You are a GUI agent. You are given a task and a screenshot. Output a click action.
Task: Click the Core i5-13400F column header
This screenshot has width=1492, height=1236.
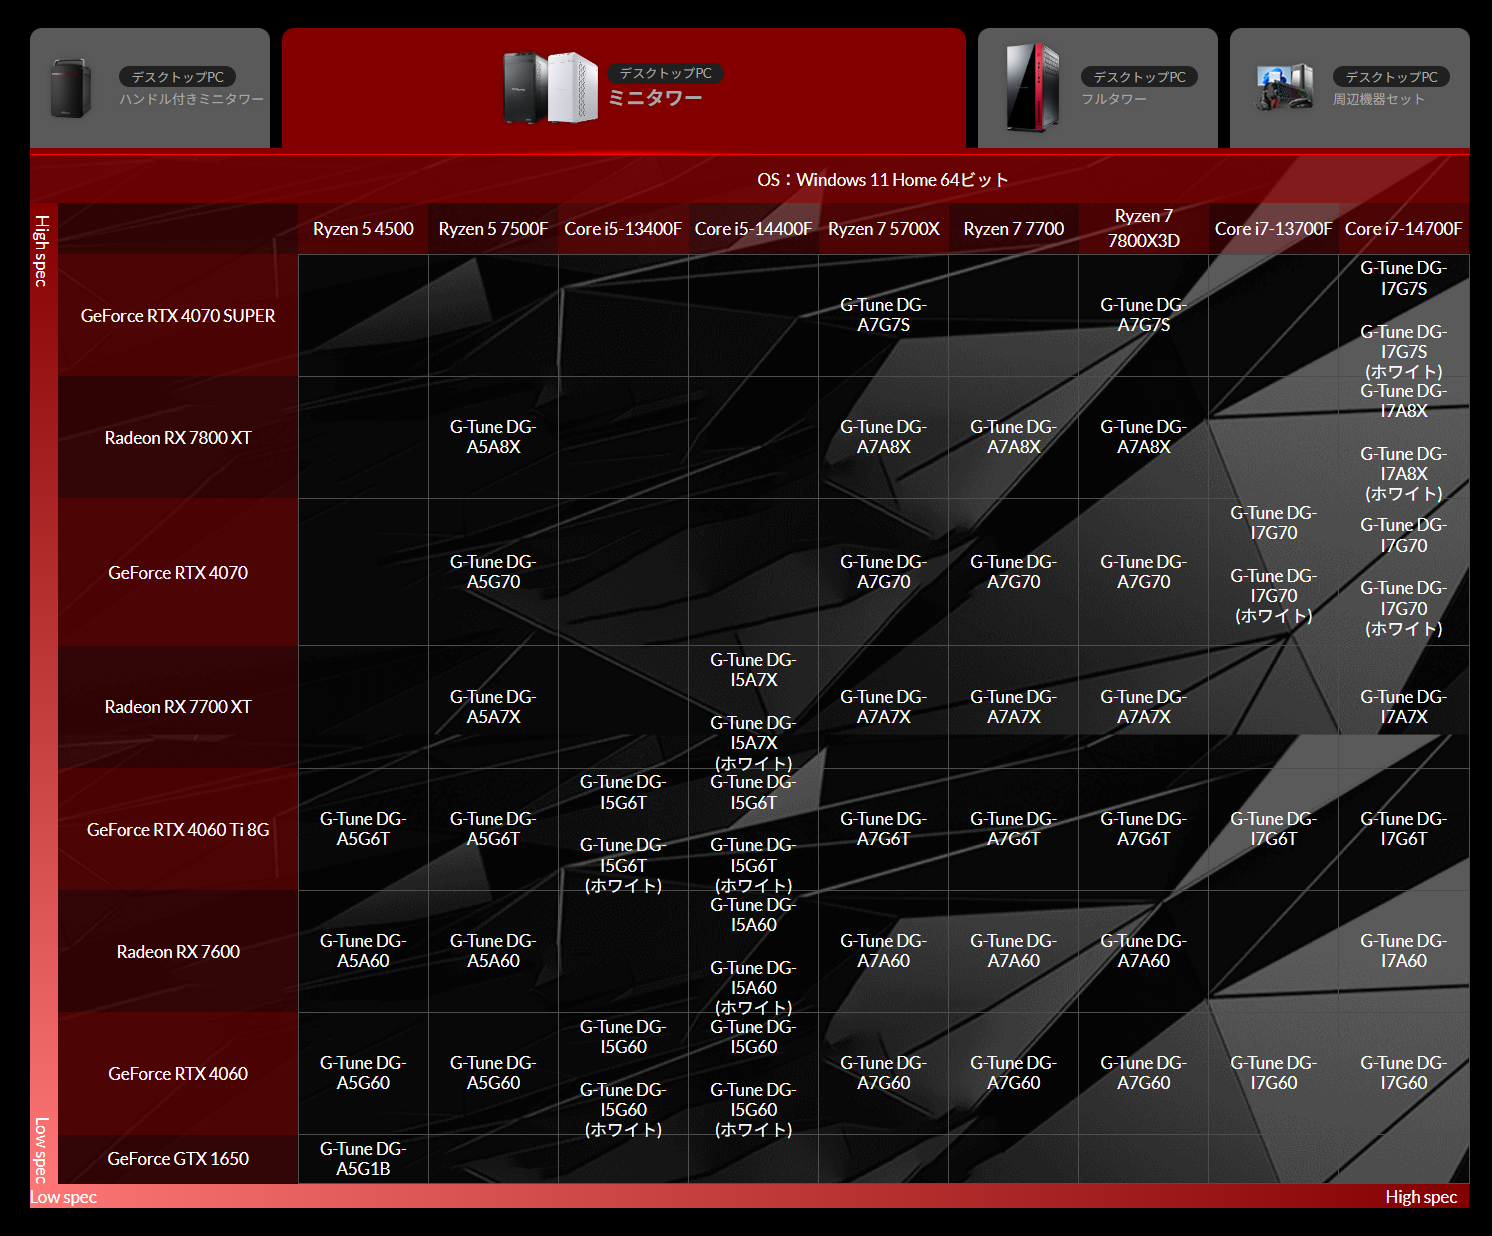click(x=624, y=229)
